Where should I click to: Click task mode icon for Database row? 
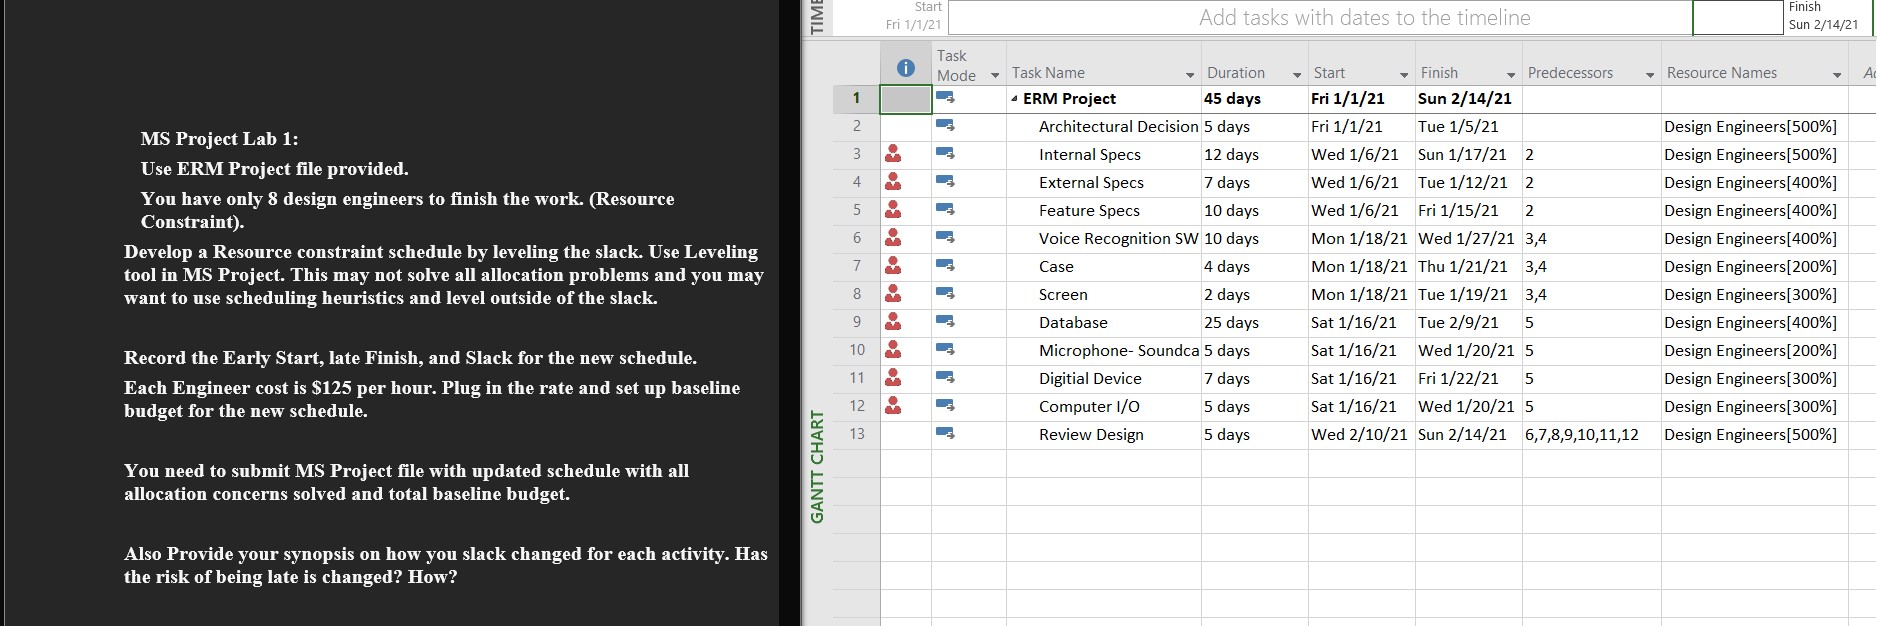(x=945, y=322)
